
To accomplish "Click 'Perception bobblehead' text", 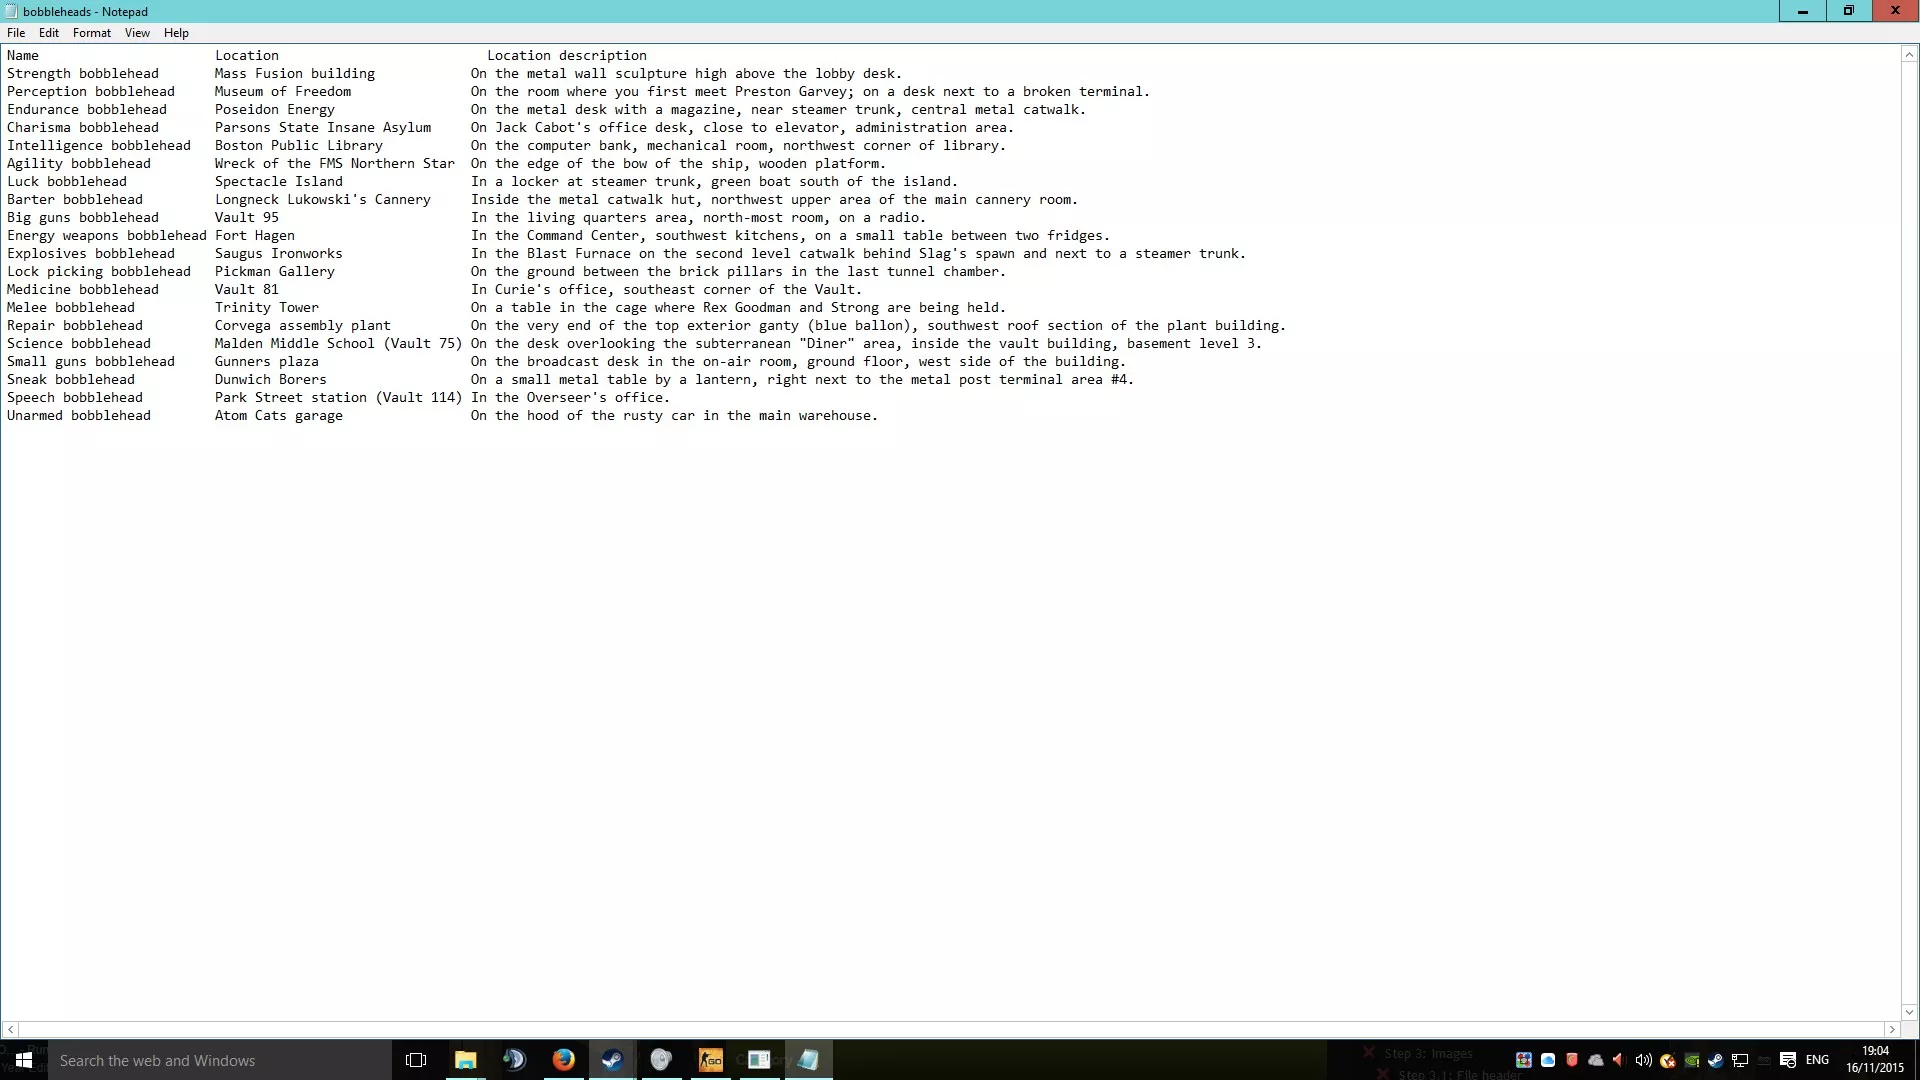I will [x=91, y=92].
